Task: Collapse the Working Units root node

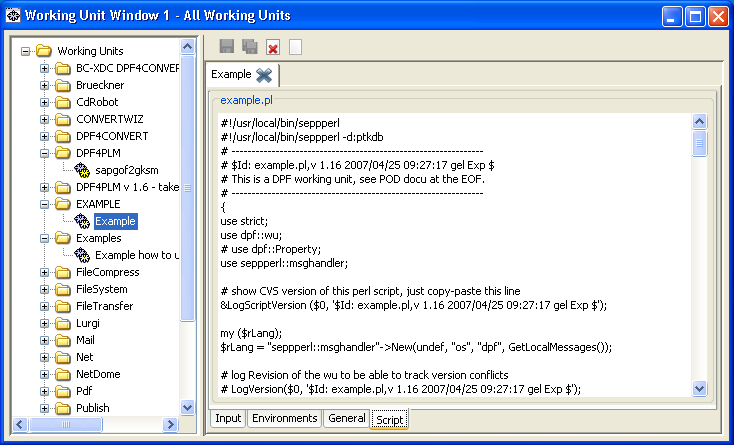Action: (25, 51)
